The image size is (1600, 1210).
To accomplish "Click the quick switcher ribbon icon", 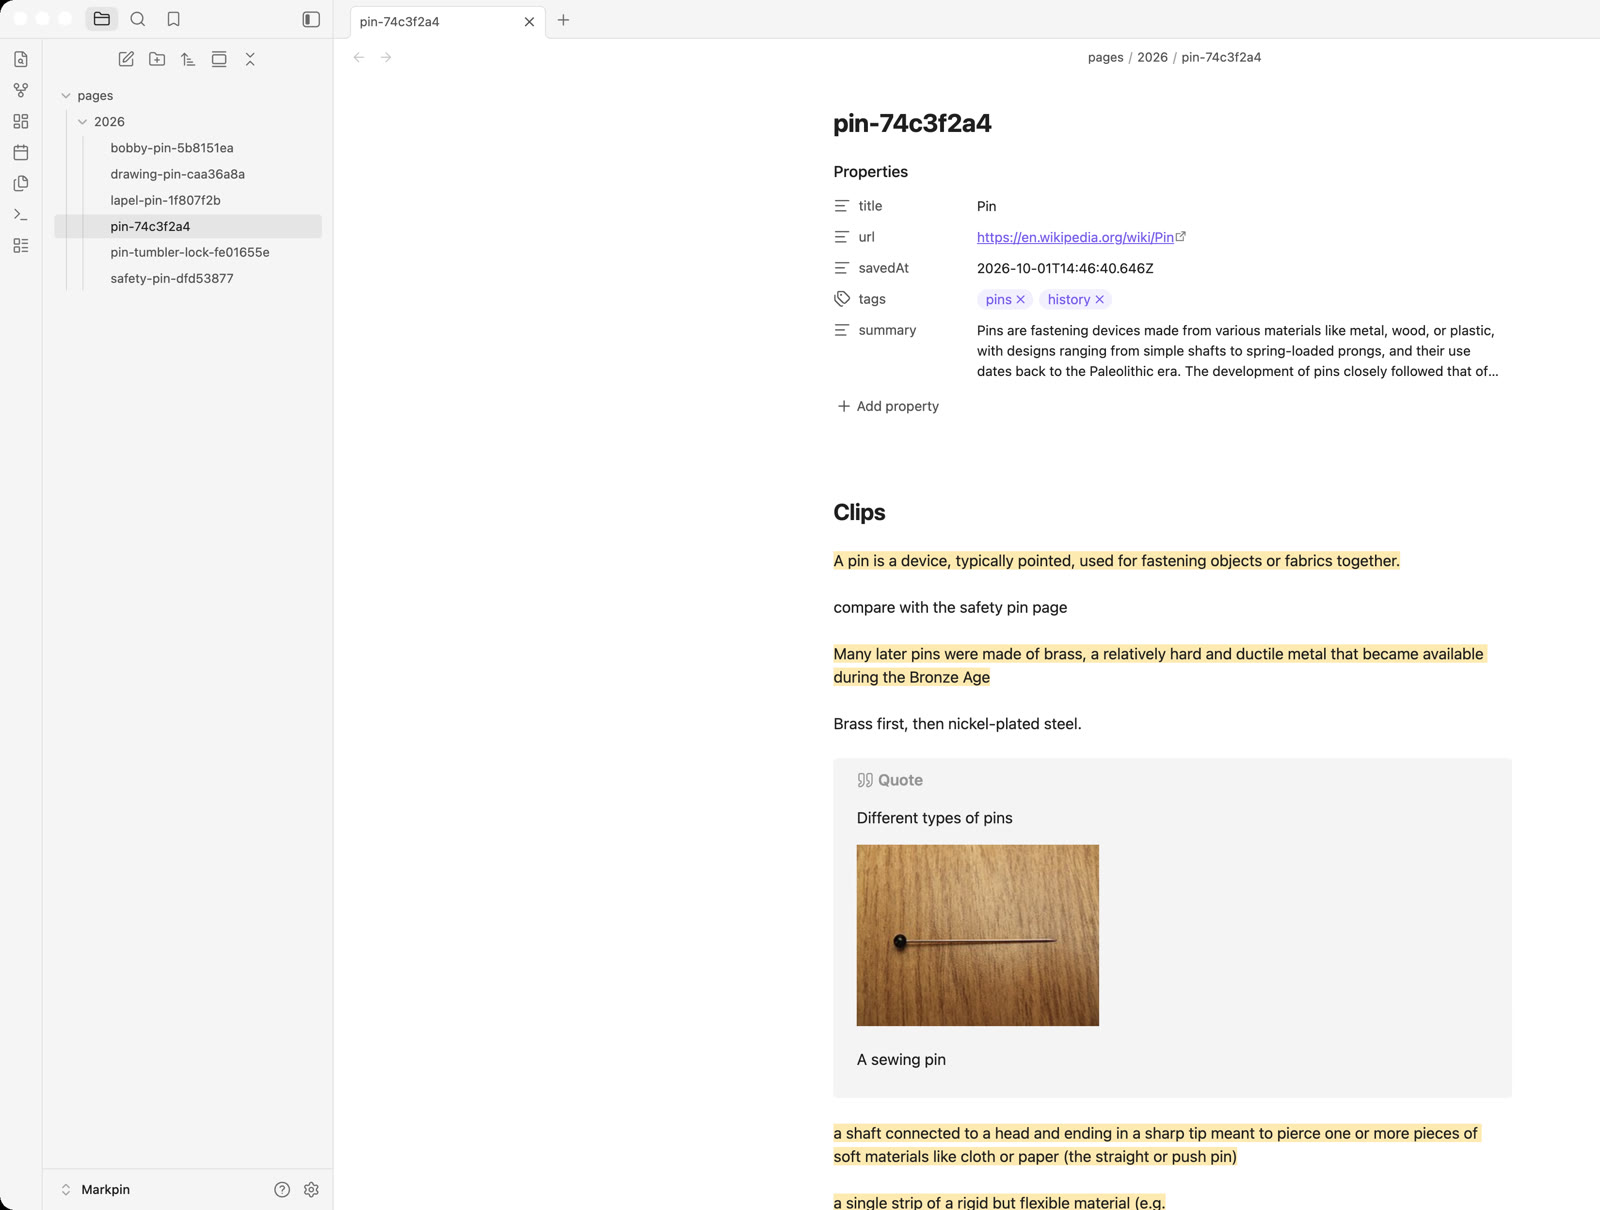I will [21, 59].
